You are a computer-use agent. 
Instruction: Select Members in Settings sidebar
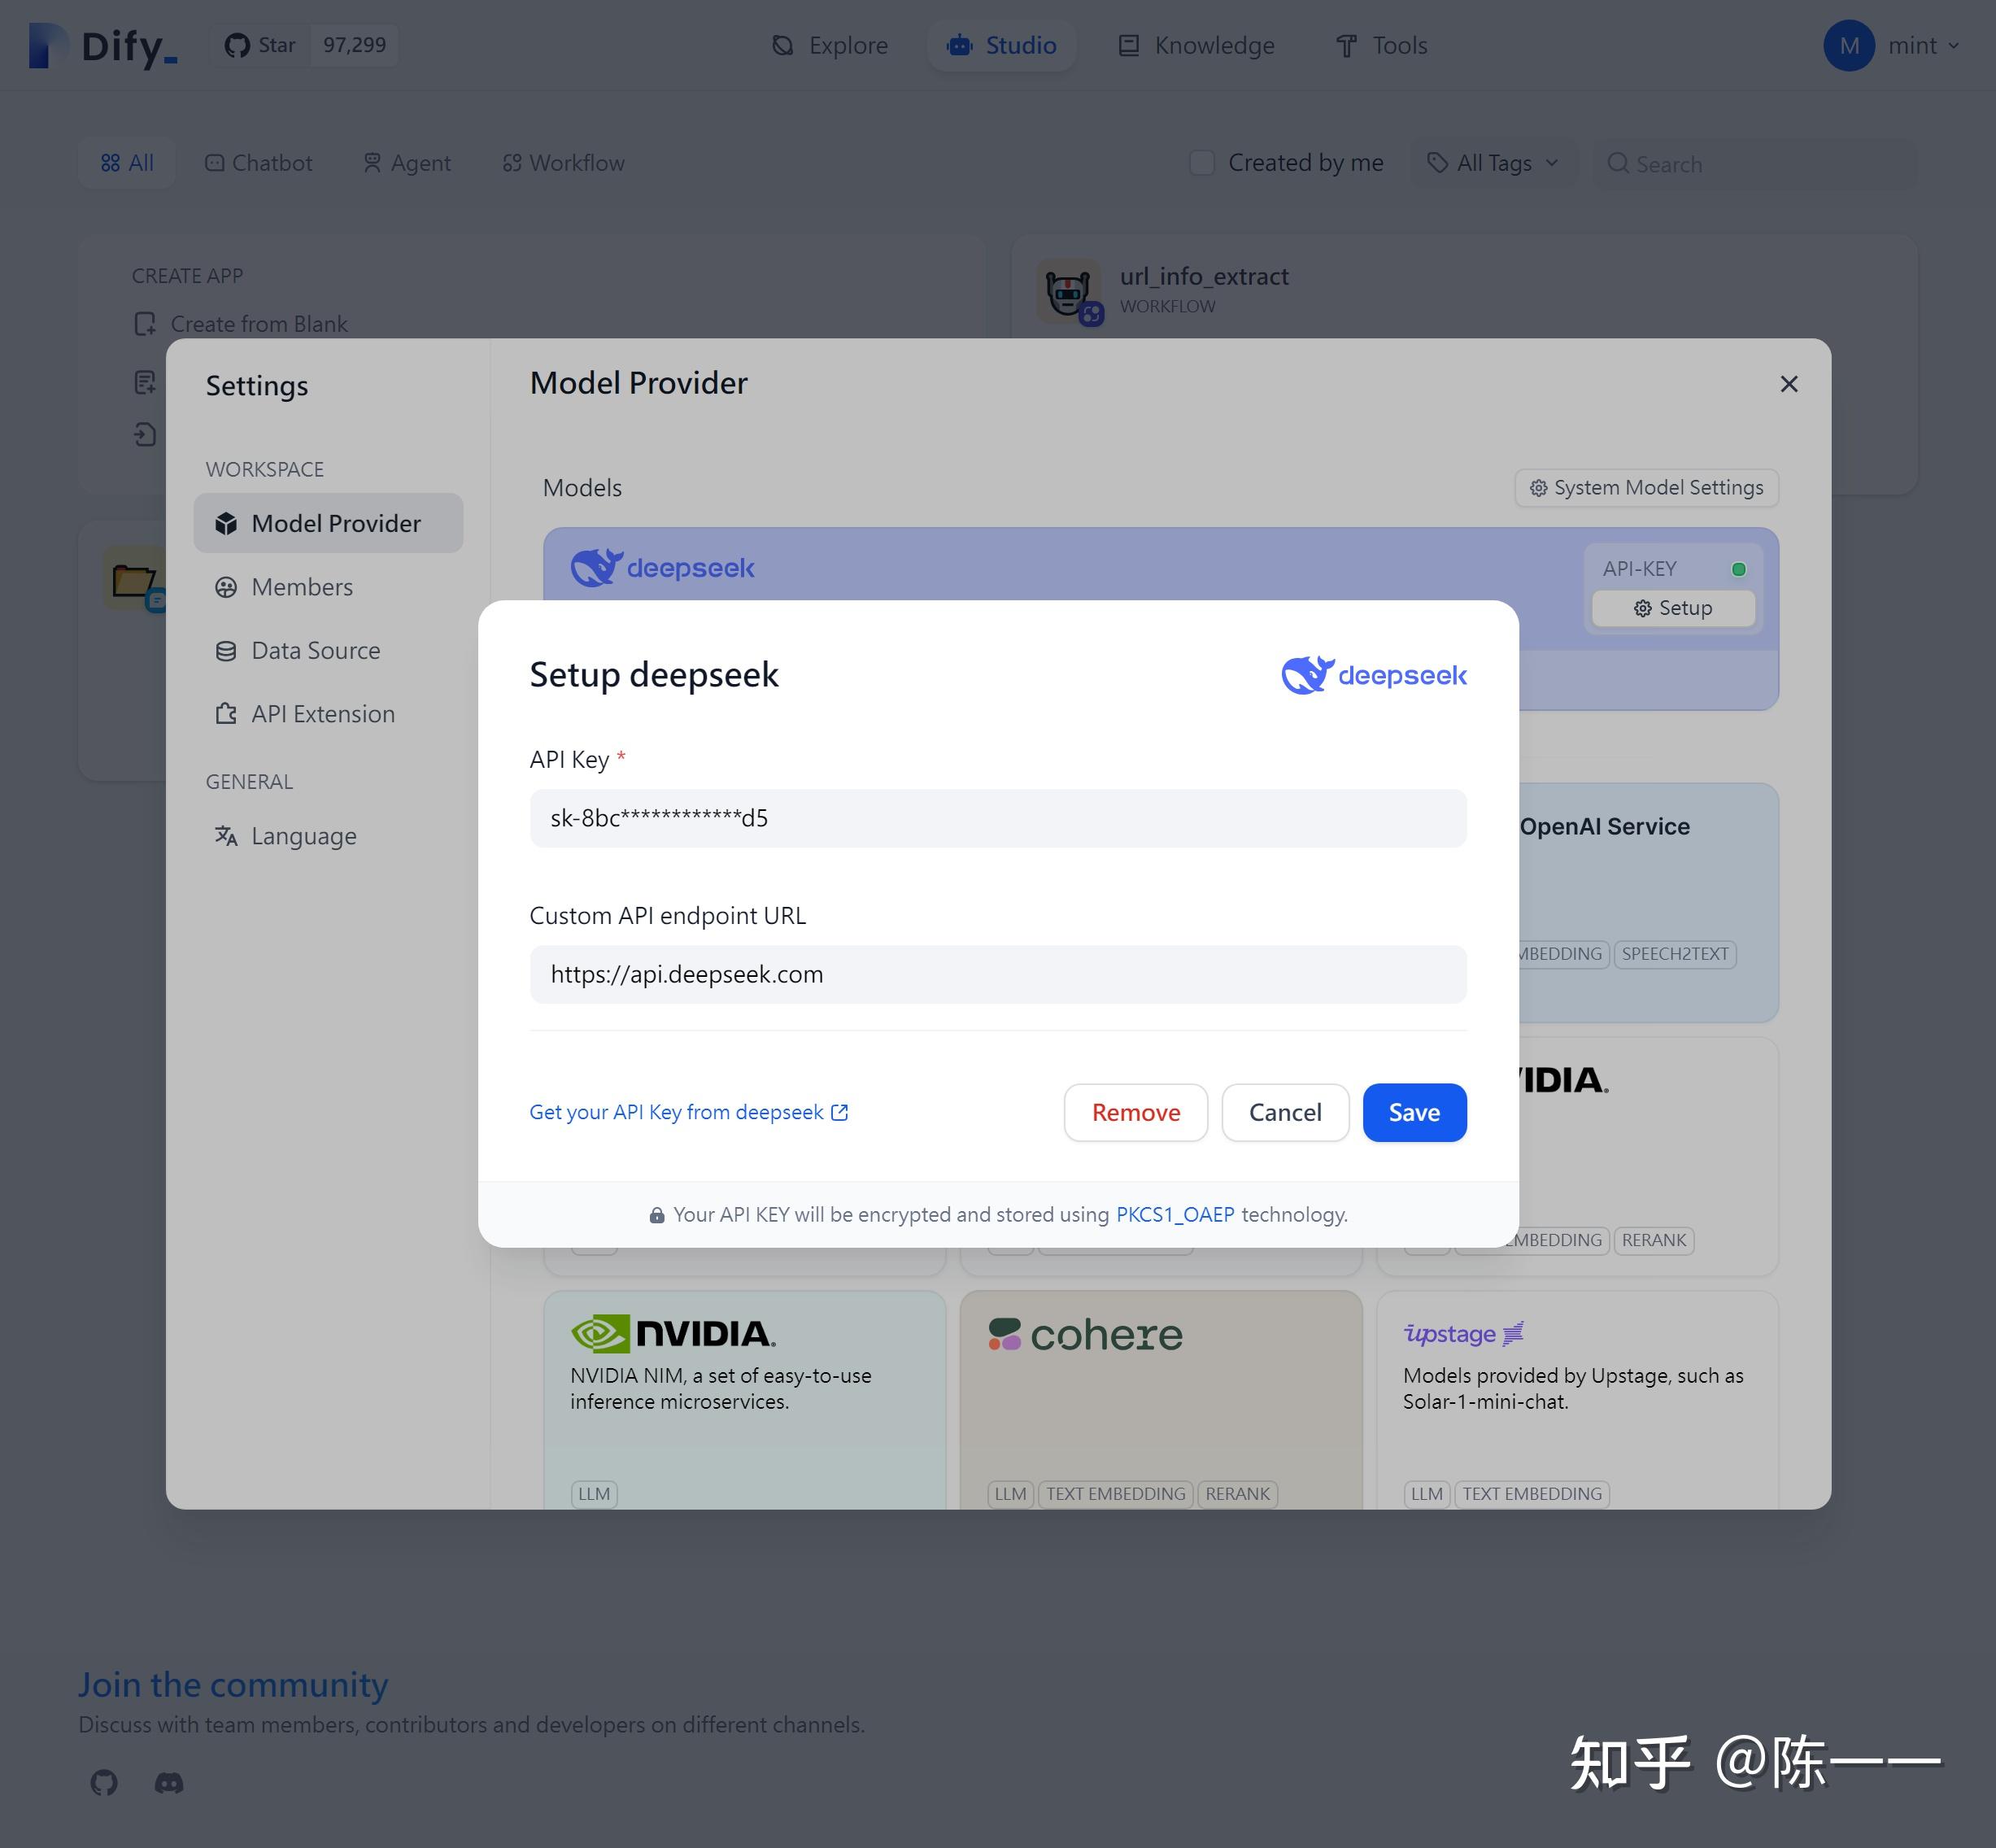[301, 587]
